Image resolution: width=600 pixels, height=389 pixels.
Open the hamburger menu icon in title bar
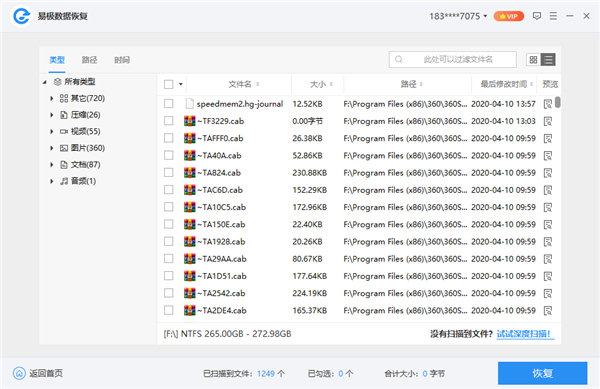[x=553, y=16]
